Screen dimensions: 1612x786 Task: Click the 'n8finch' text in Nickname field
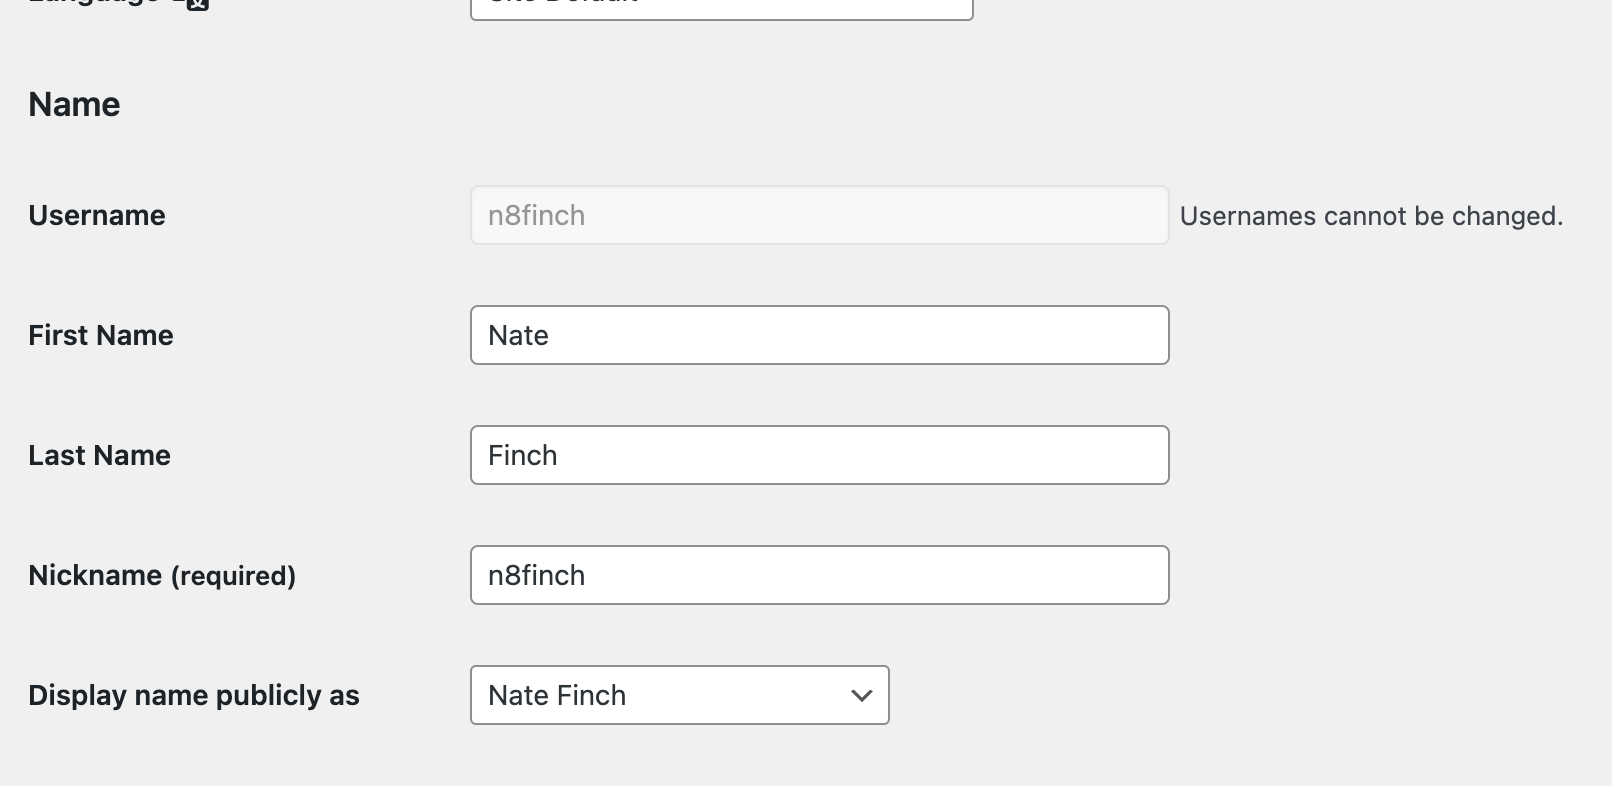pyautogui.click(x=537, y=575)
